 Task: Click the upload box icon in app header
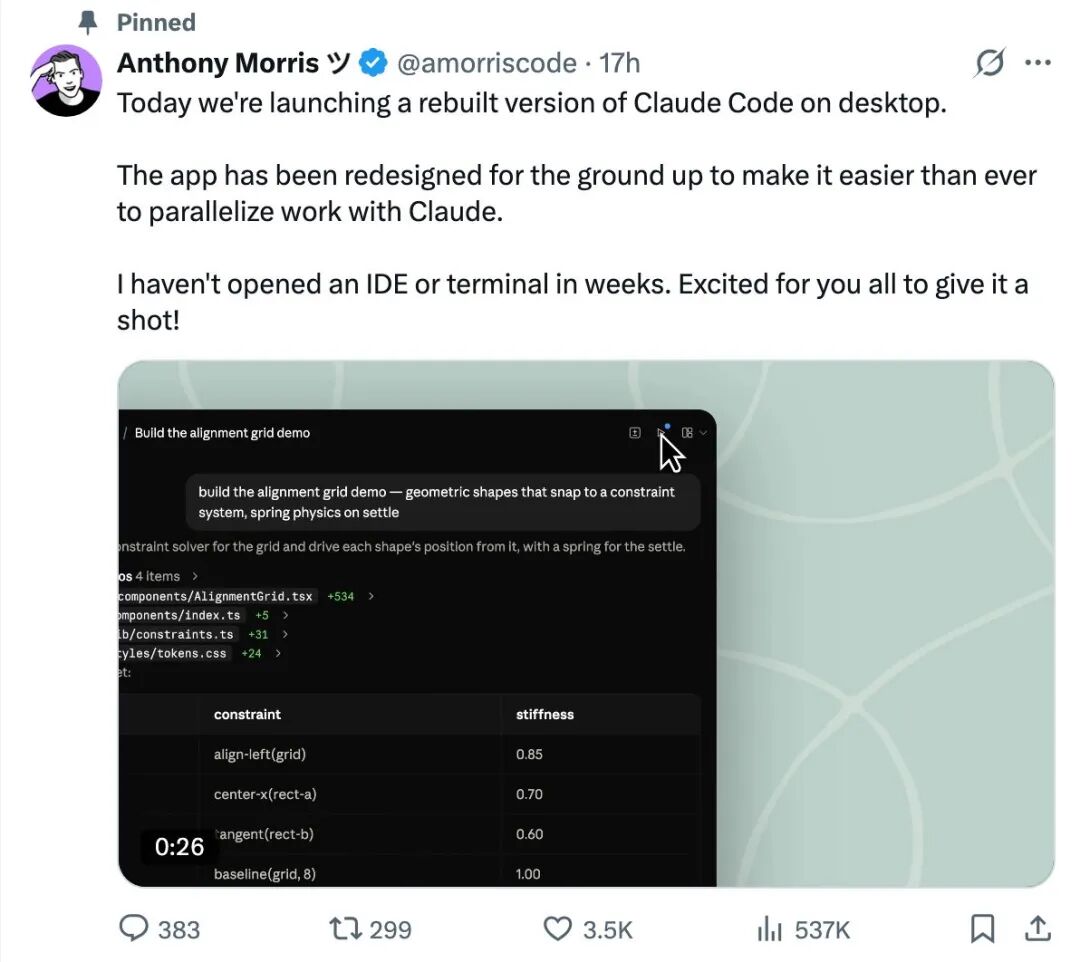634,433
